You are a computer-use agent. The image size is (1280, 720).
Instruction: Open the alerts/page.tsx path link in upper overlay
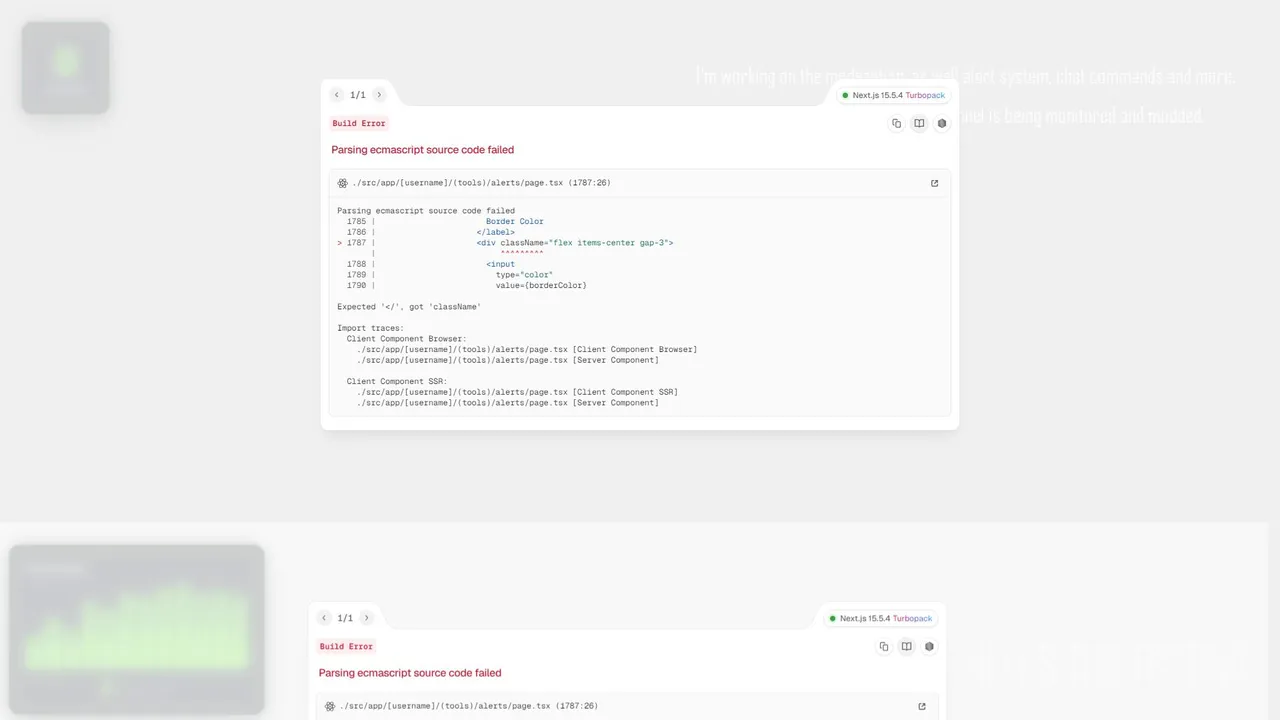[x=481, y=183]
